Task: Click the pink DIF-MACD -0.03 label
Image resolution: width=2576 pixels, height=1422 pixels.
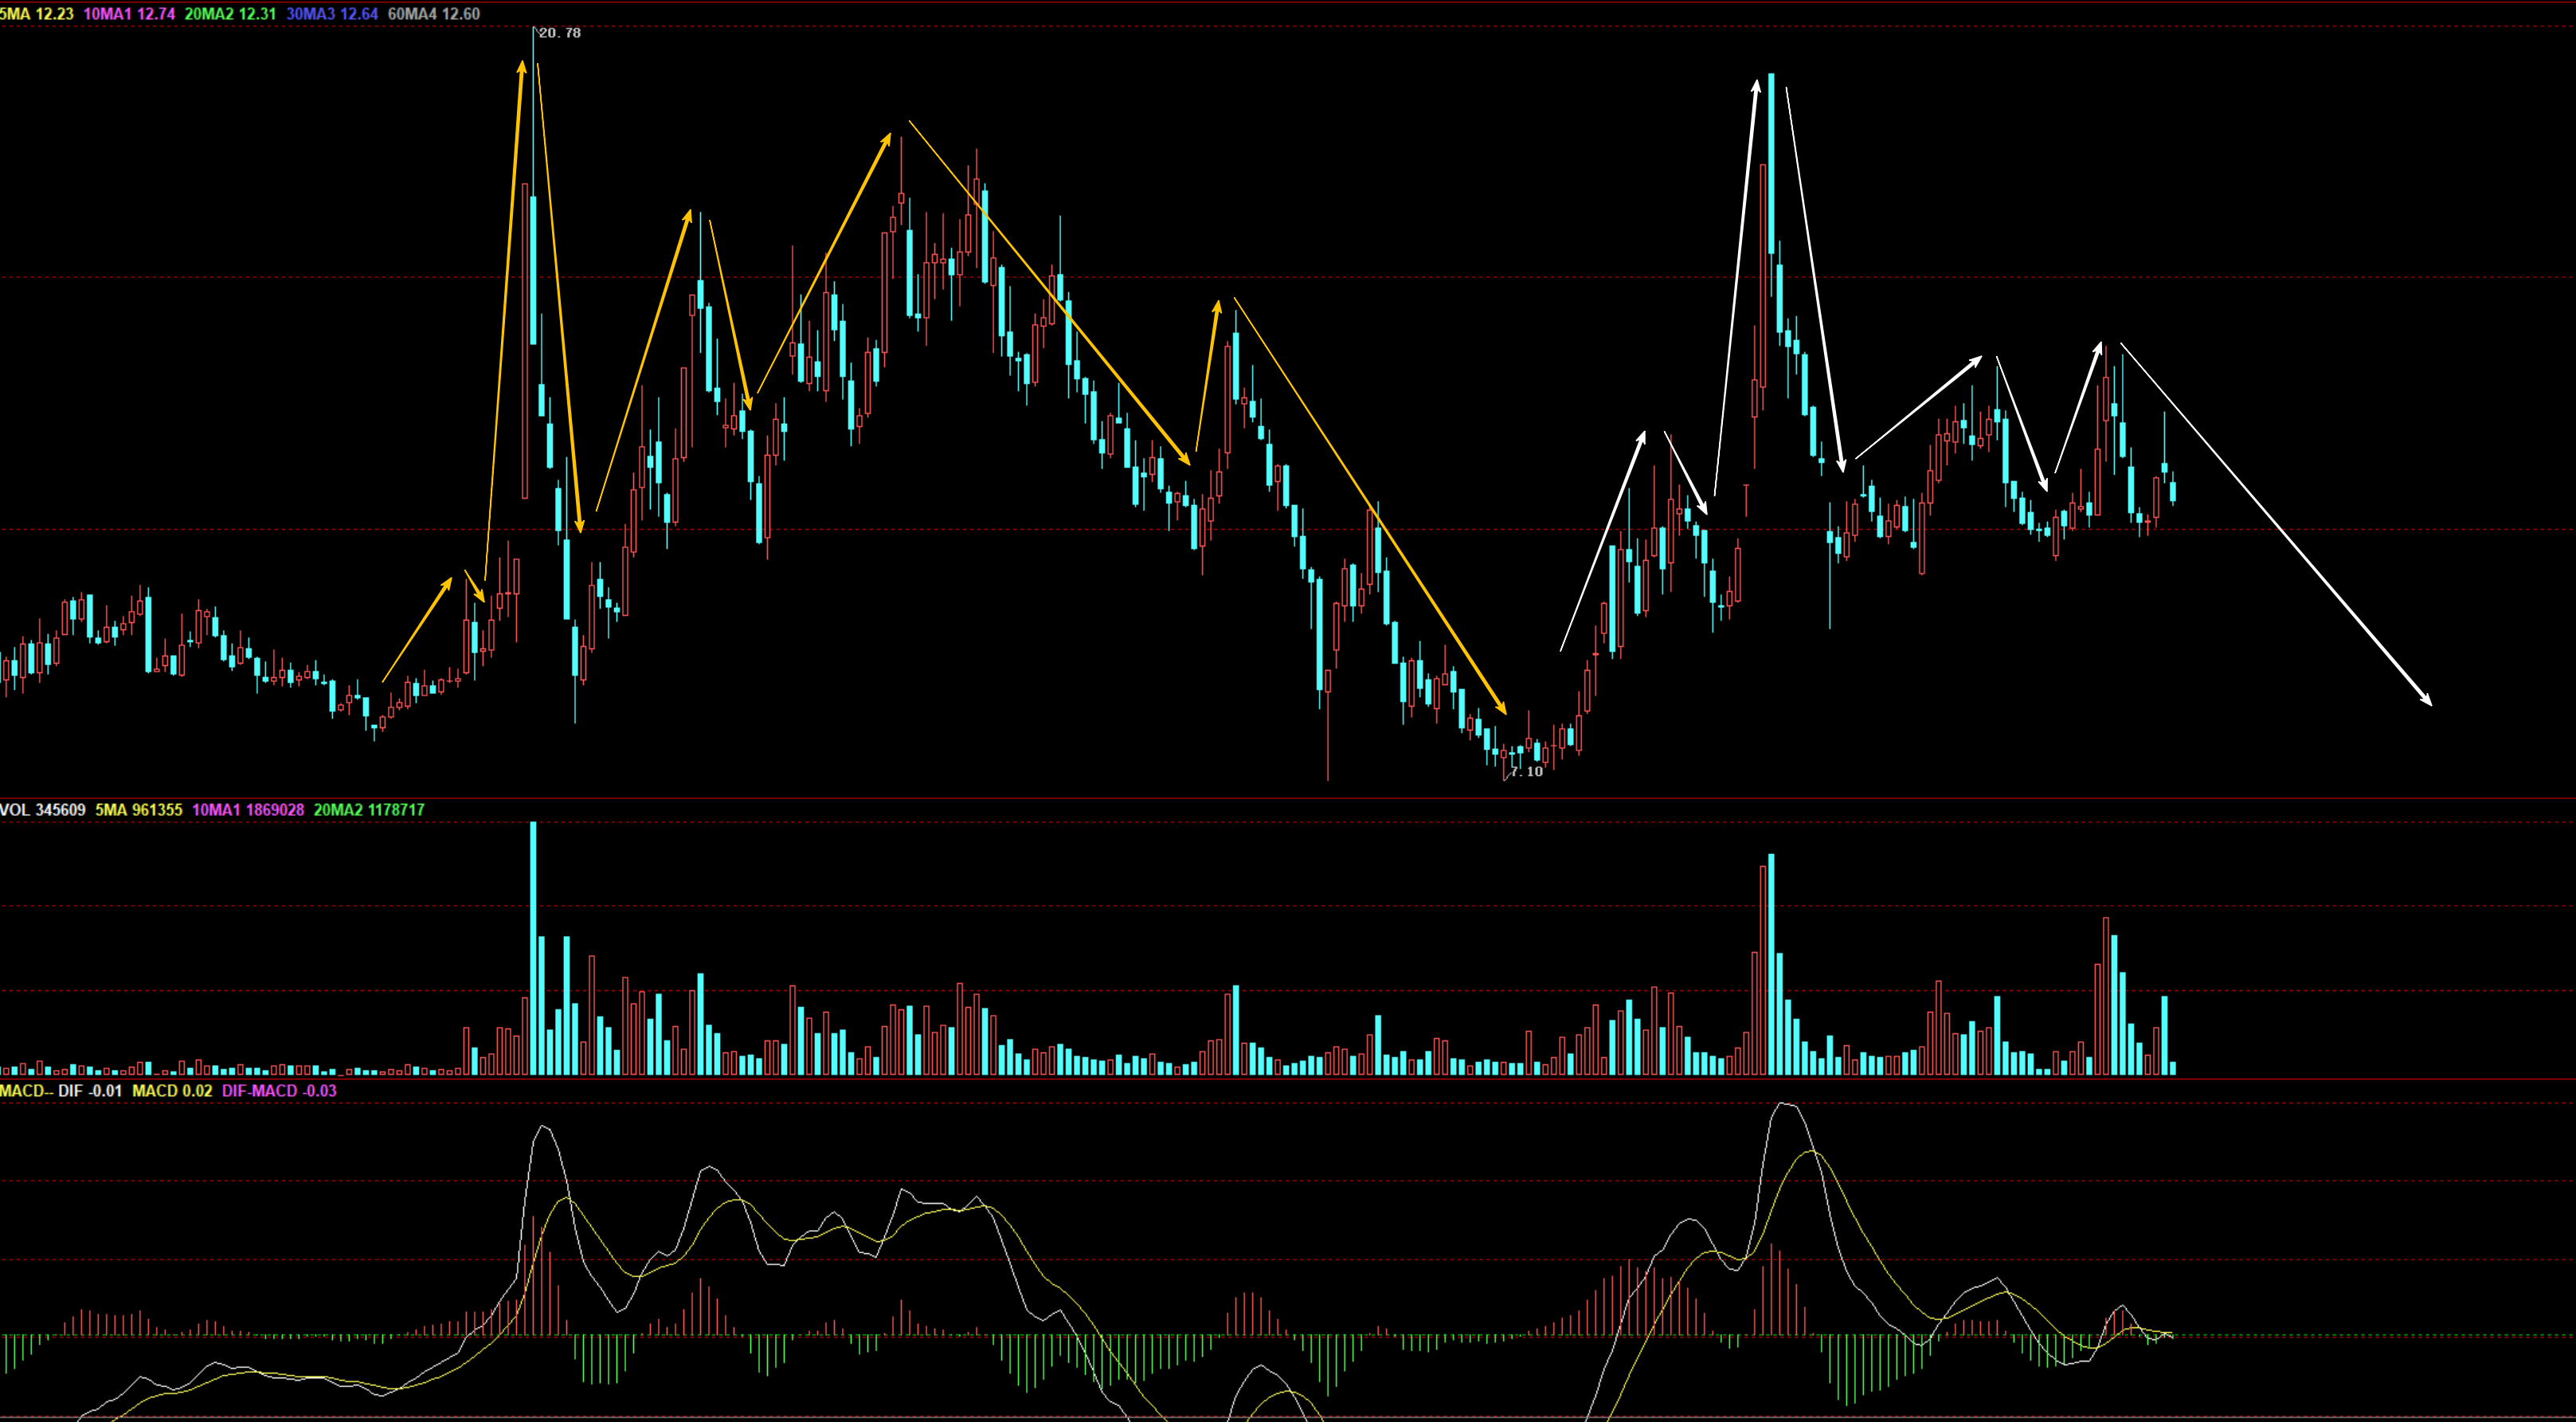Action: click(279, 1091)
